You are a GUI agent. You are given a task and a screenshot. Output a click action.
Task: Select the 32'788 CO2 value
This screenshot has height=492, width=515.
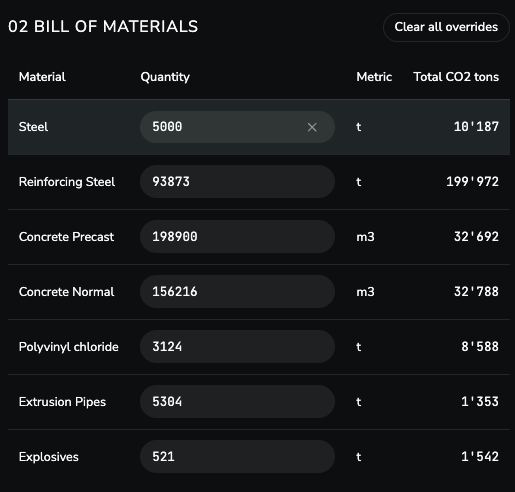(476, 292)
